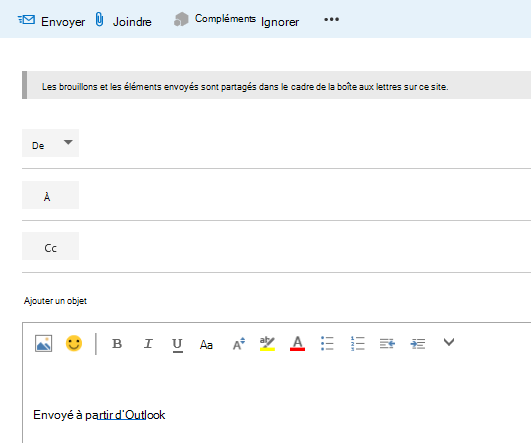Click the De from button
531x443 pixels.
(50, 143)
